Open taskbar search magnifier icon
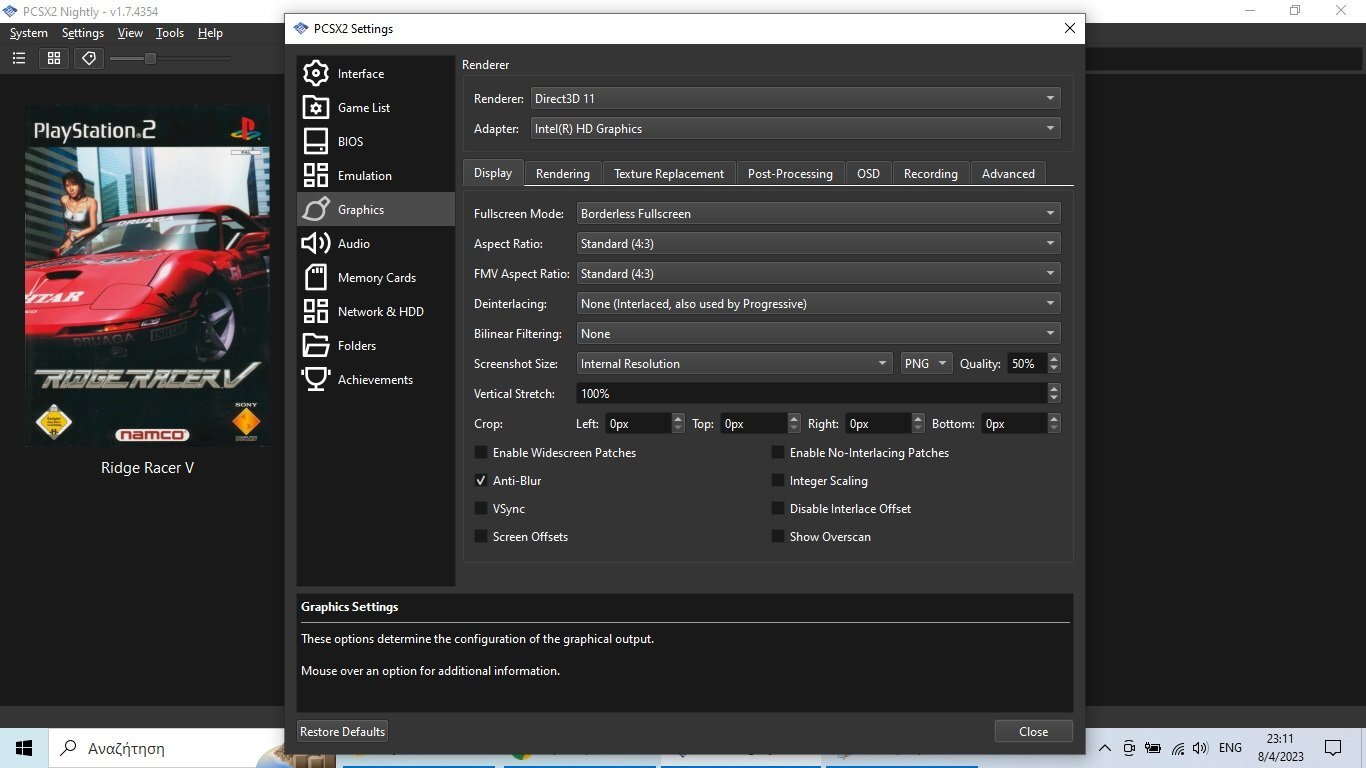The height and width of the screenshot is (768, 1366). click(69, 748)
